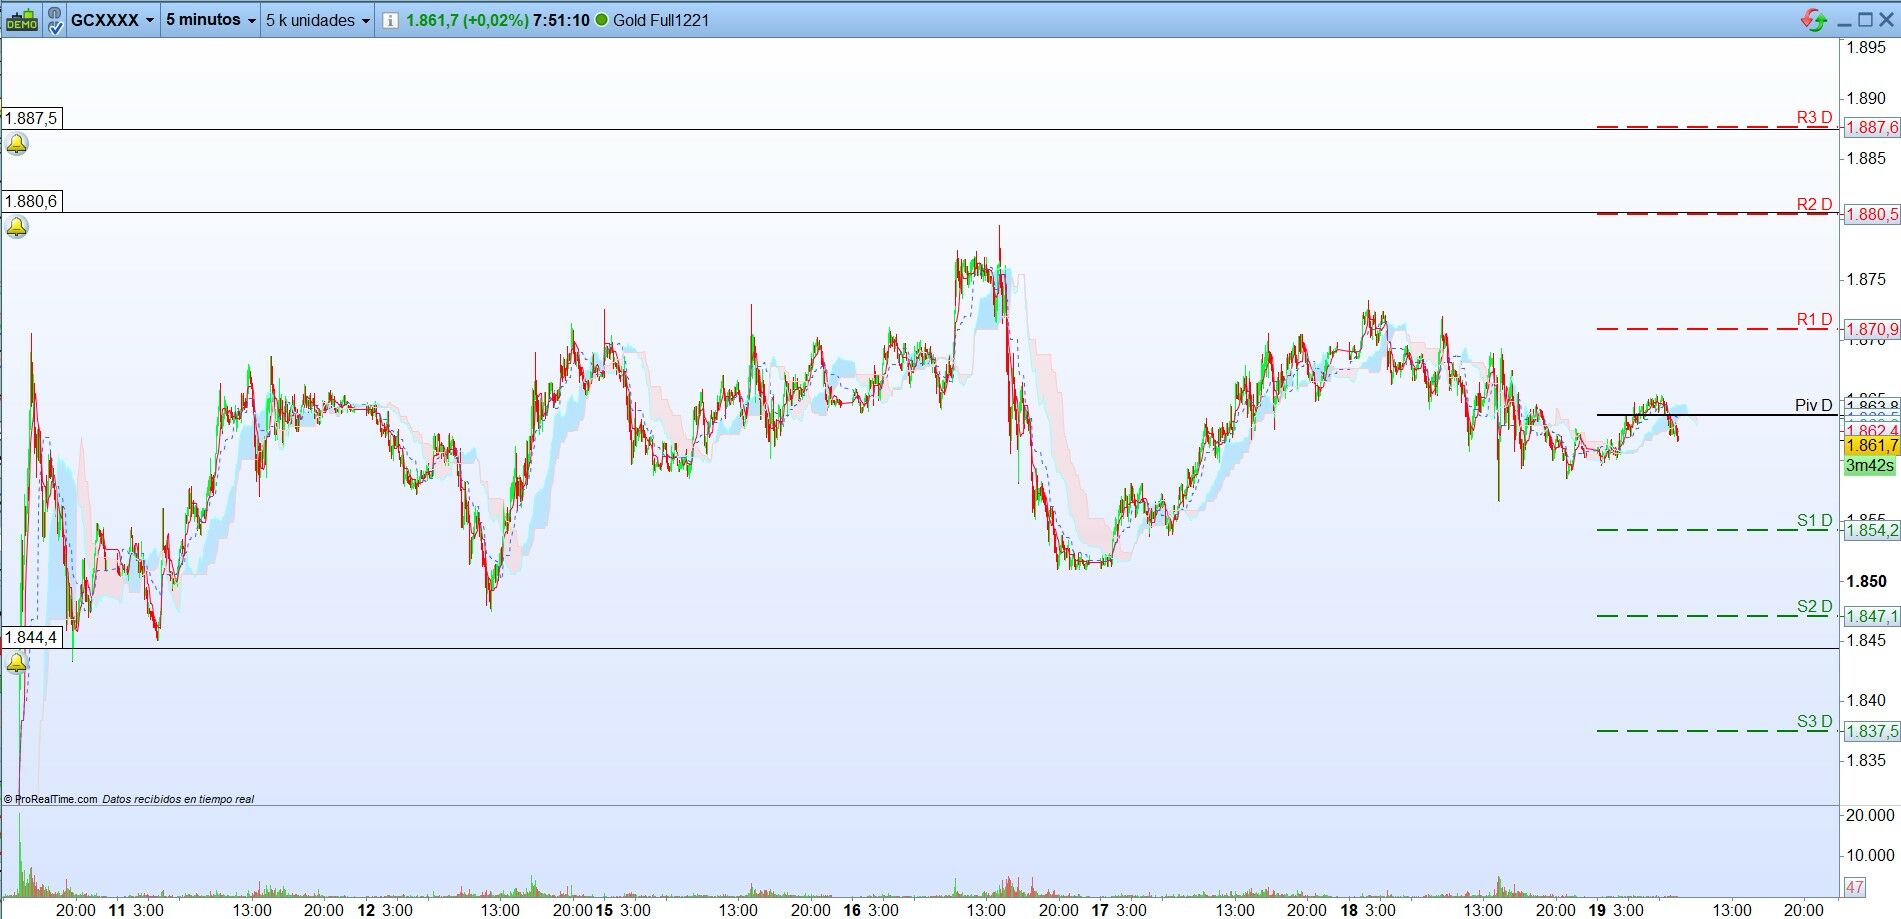The width and height of the screenshot is (1901, 919).
Task: Click the red and green refresh arrows icon
Action: 1814,20
